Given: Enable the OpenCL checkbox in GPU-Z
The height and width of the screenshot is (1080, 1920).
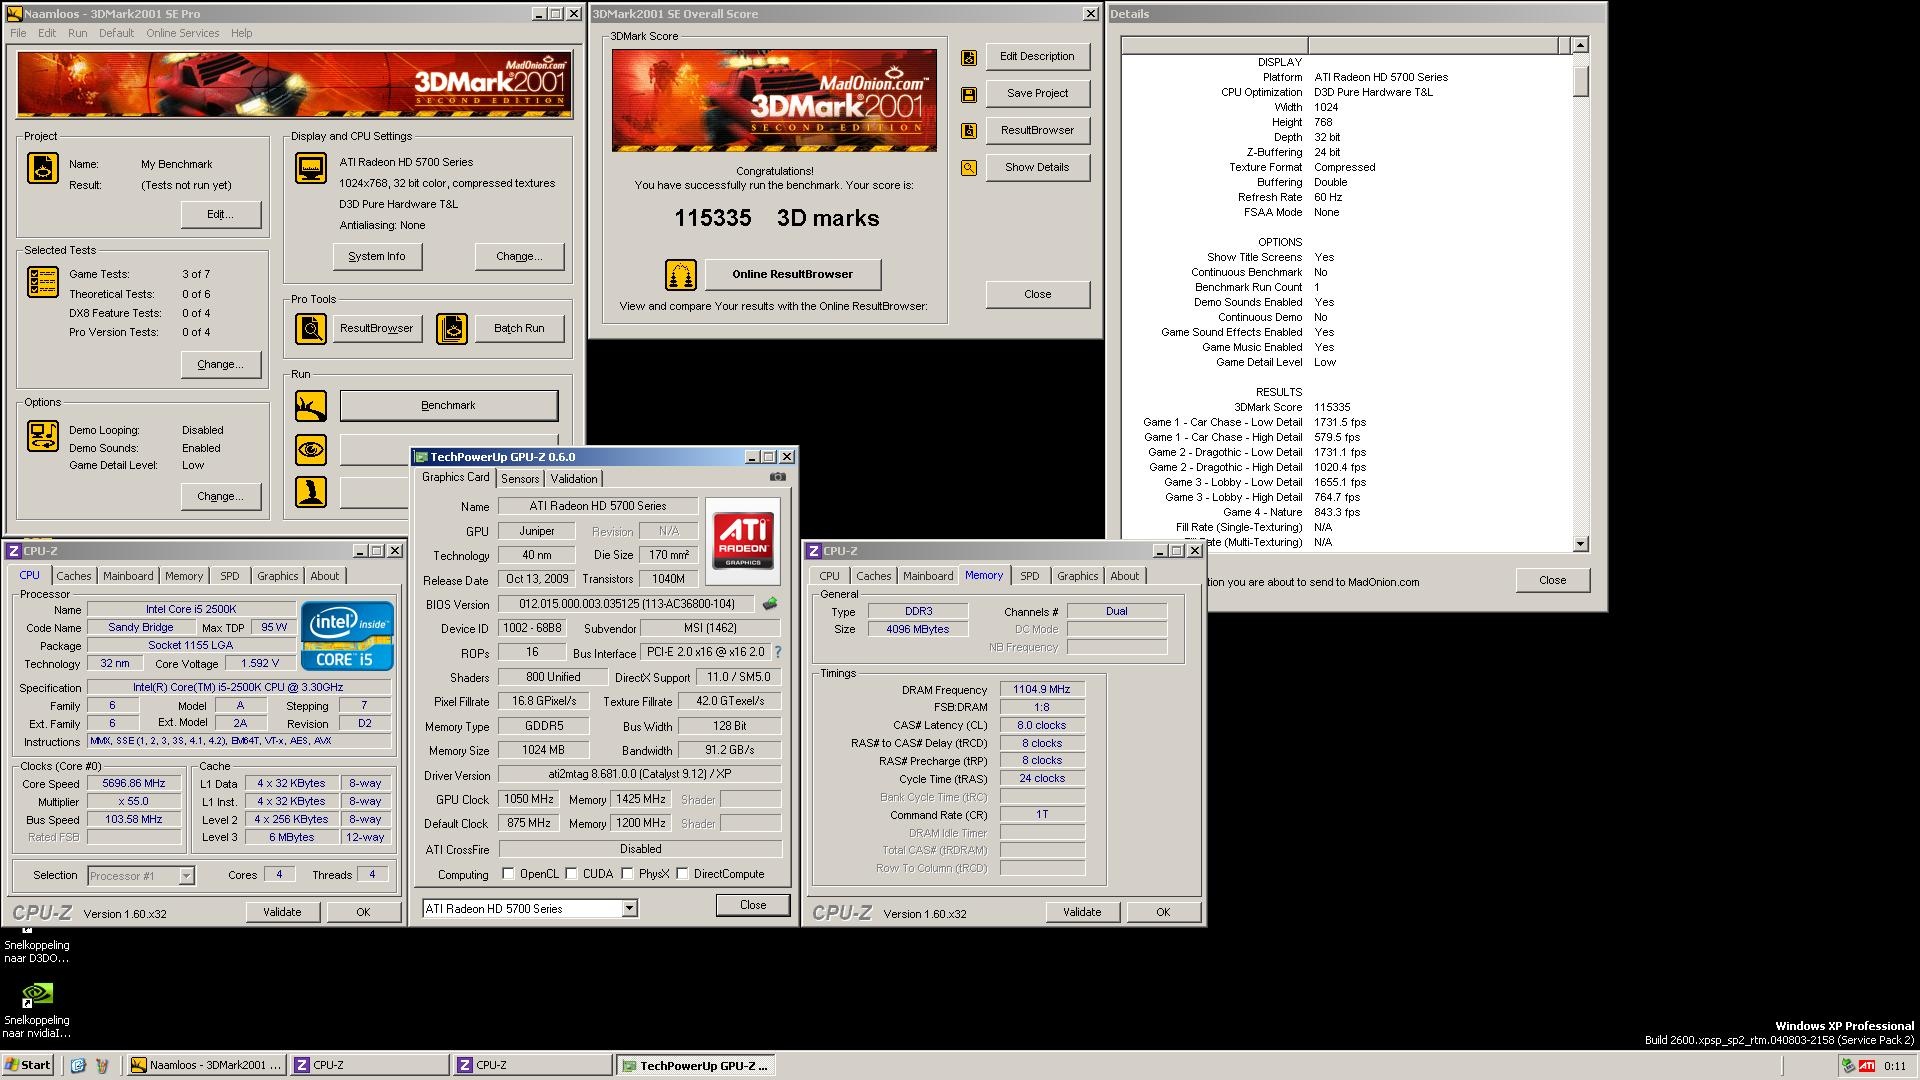Looking at the screenshot, I should 508,874.
